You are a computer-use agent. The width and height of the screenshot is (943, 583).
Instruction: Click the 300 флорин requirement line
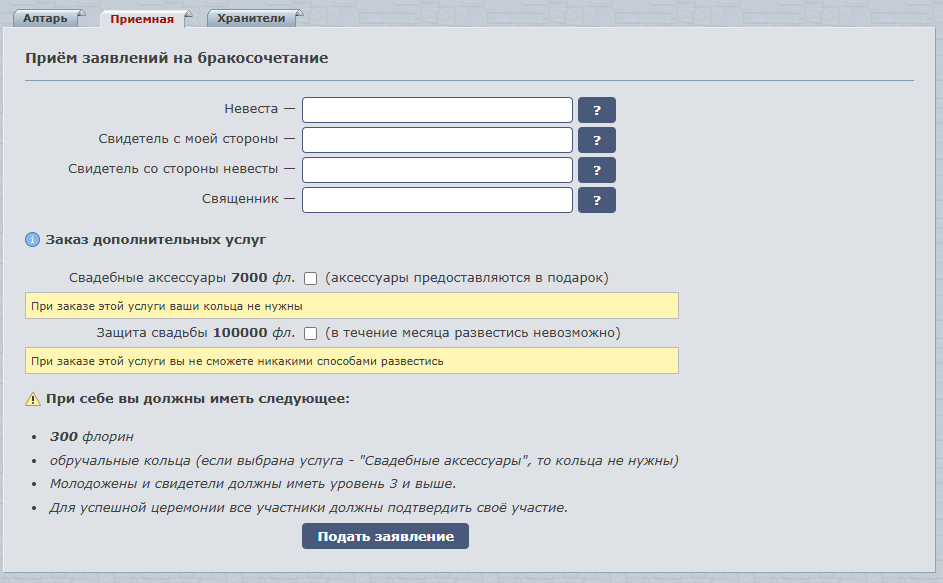[92, 437]
